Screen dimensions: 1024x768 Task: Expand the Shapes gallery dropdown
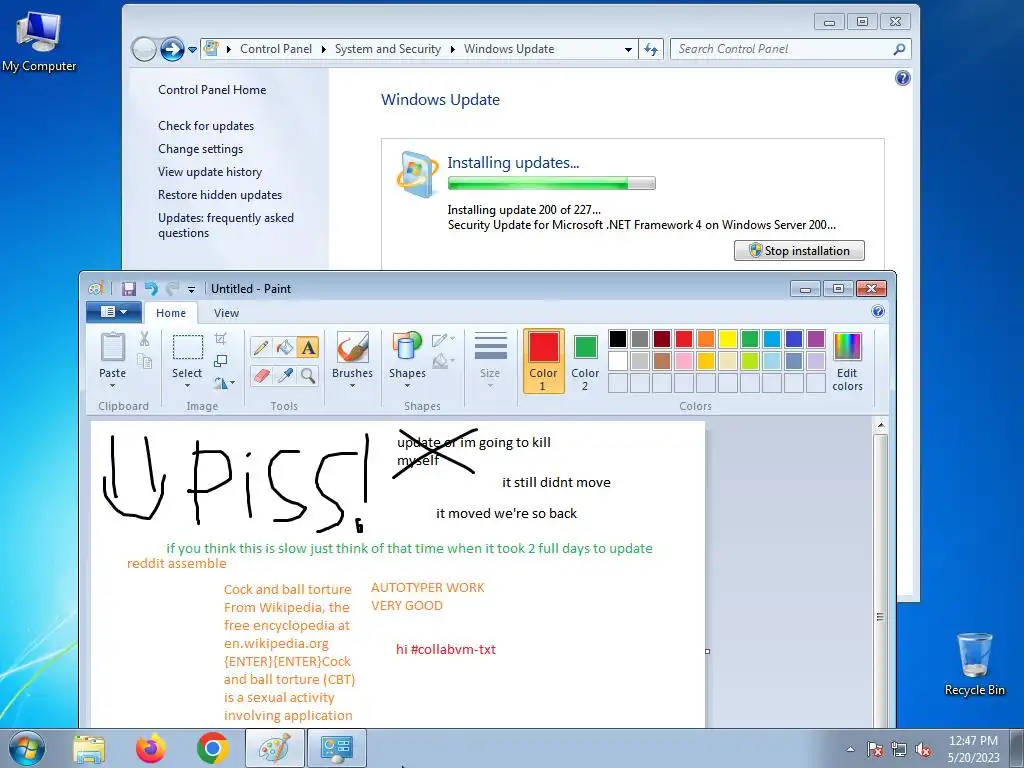(408, 386)
